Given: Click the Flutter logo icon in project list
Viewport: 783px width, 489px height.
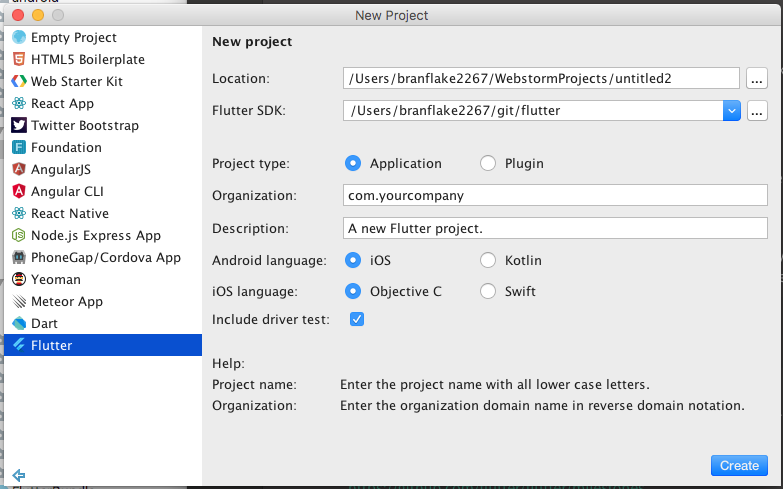Looking at the screenshot, I should [19, 345].
